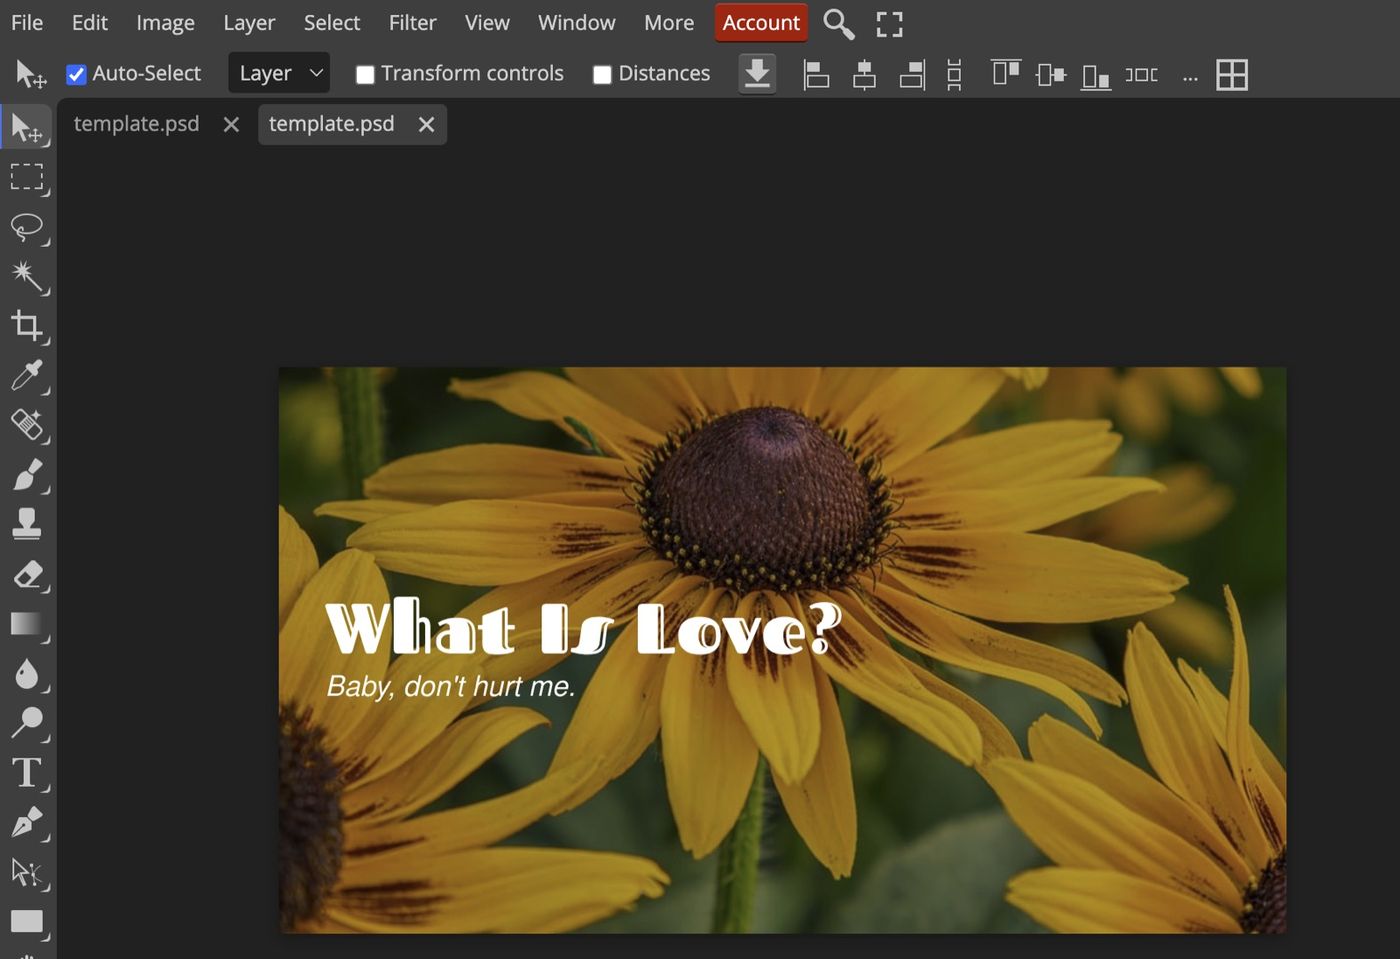Choose the Gradient tool

click(x=27, y=624)
